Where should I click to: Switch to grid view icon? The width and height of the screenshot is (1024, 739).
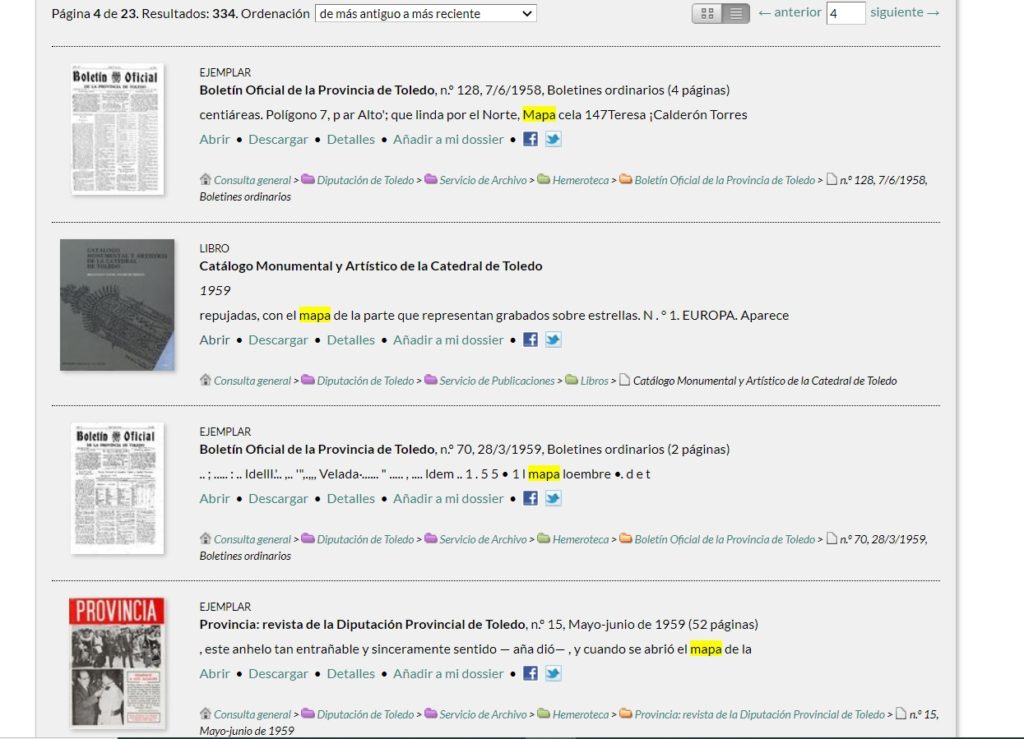(707, 13)
